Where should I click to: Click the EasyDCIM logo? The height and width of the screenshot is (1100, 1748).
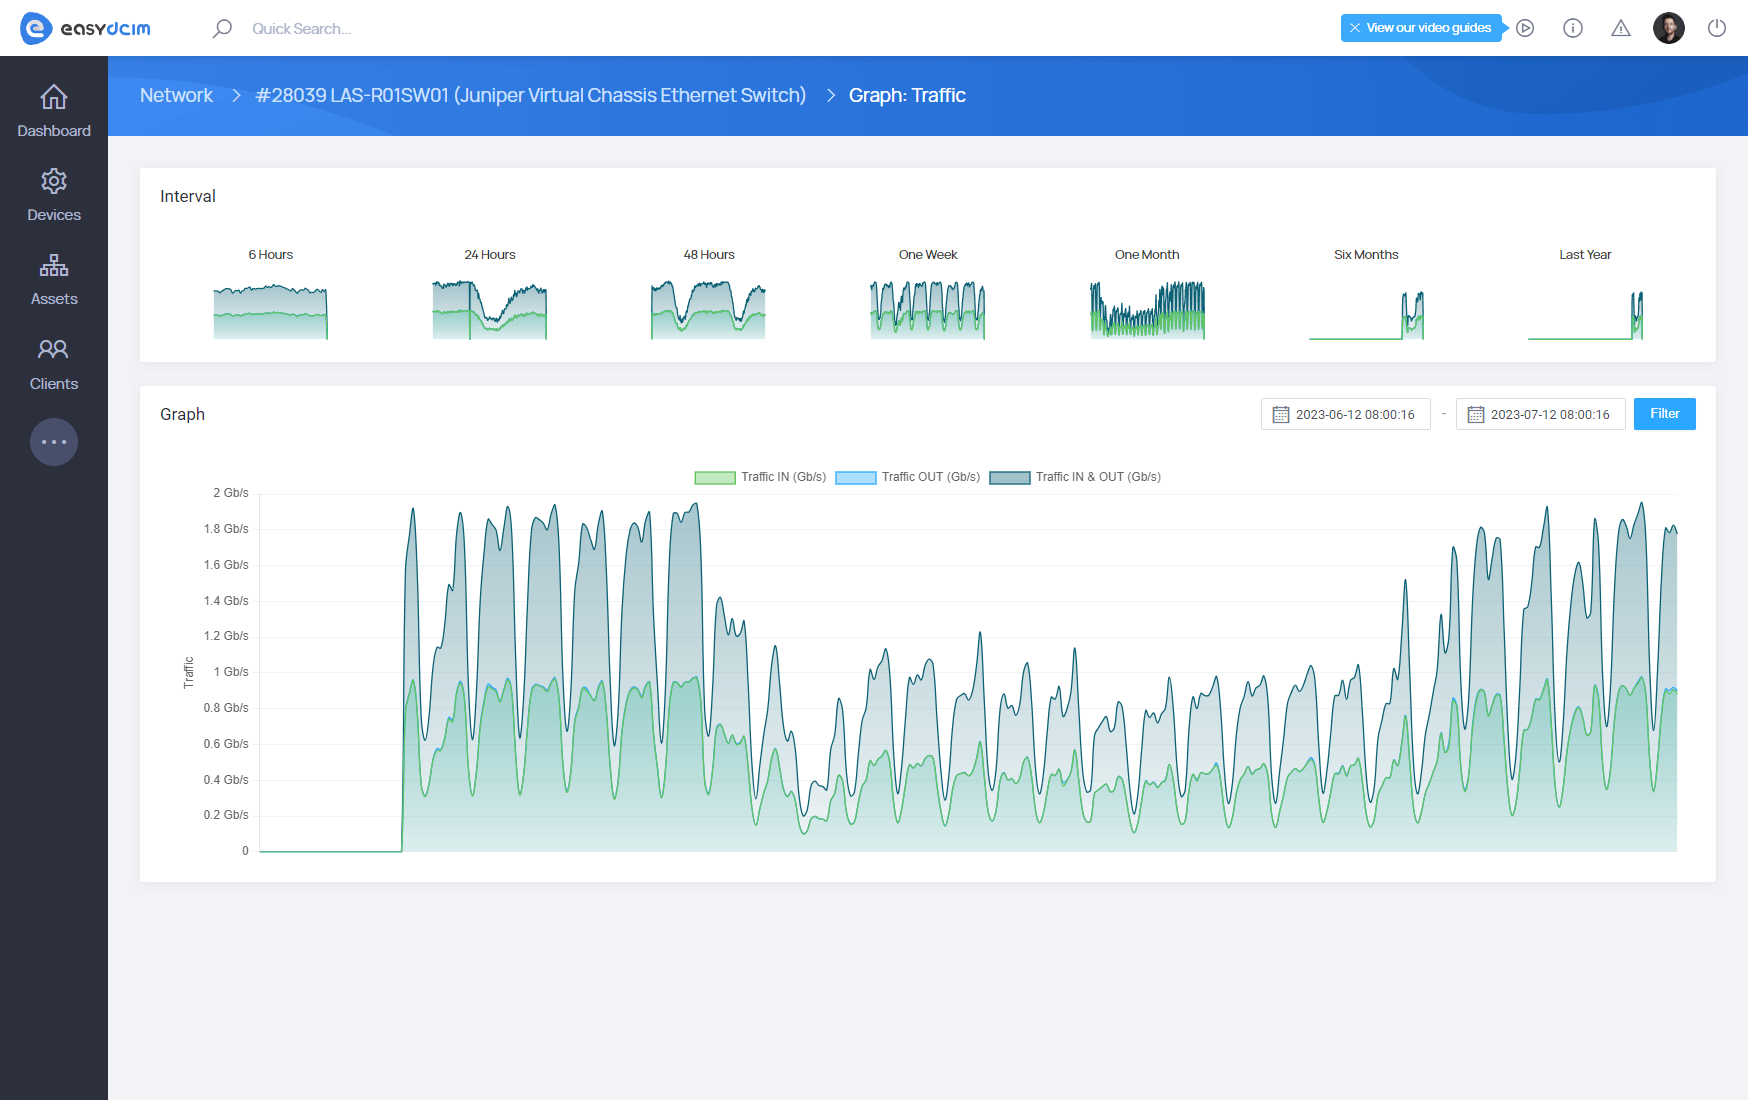[85, 28]
